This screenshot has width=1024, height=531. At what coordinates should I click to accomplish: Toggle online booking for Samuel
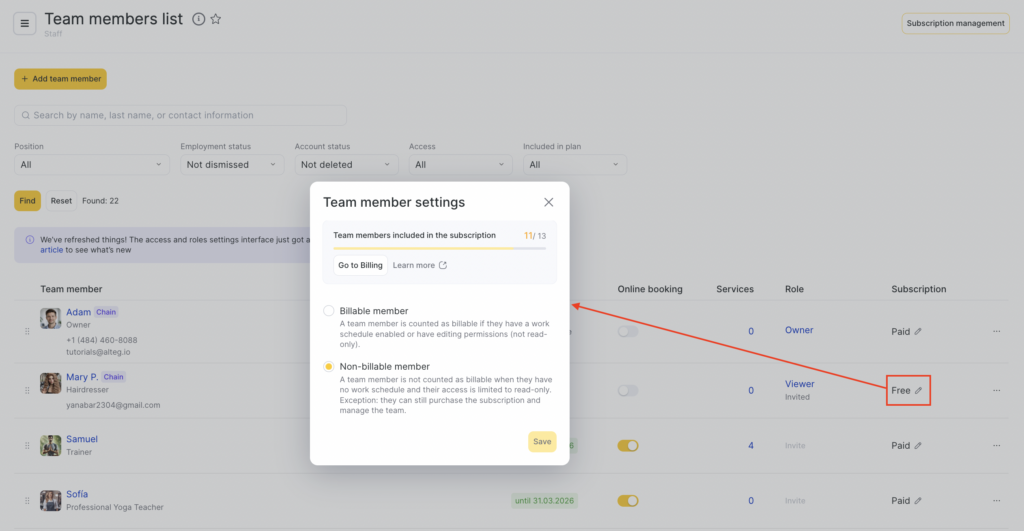[x=627, y=446]
